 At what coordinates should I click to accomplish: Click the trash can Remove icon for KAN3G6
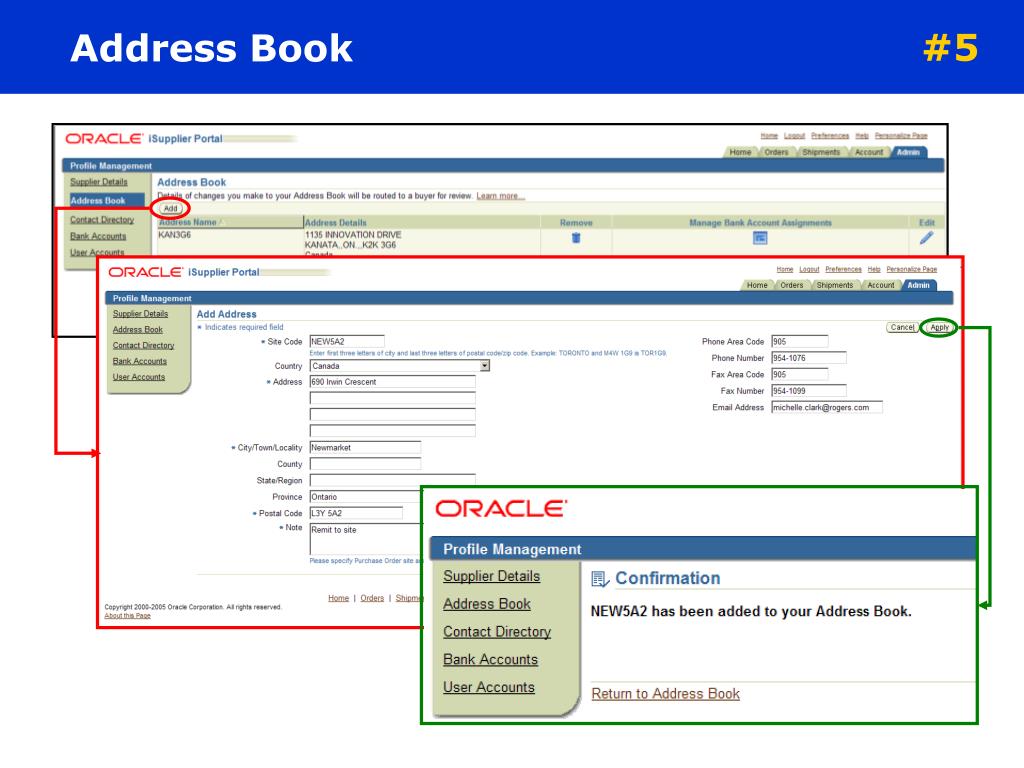point(575,238)
